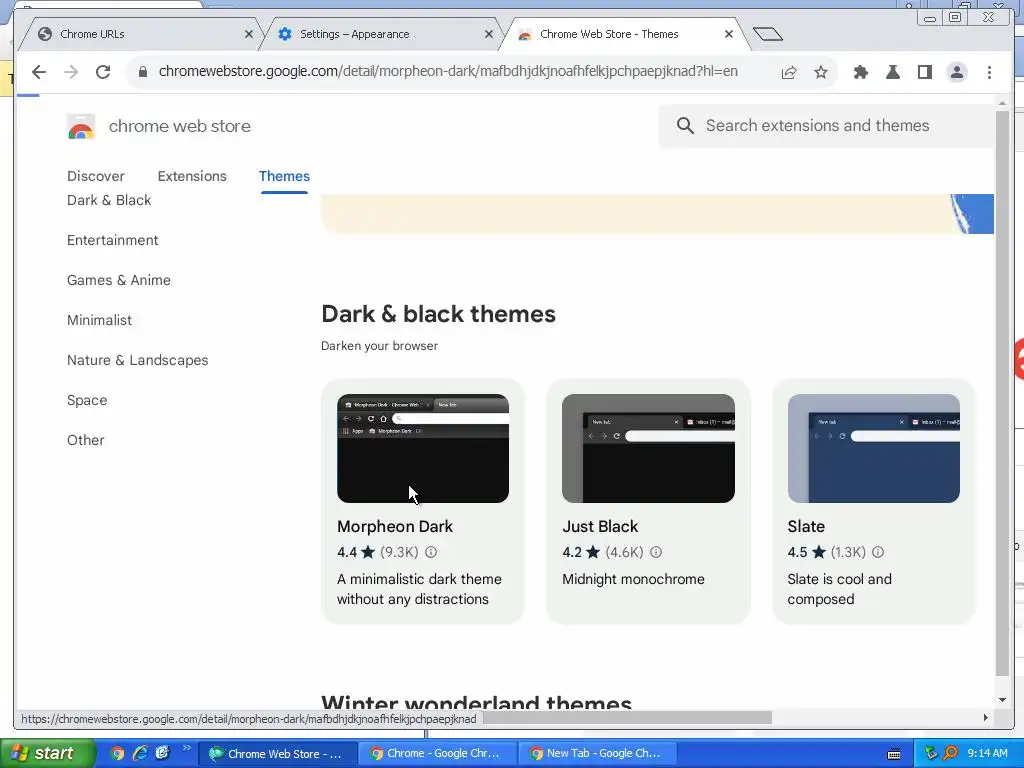The image size is (1024, 768).
Task: Select the Themes section tab
Action: [284, 176]
